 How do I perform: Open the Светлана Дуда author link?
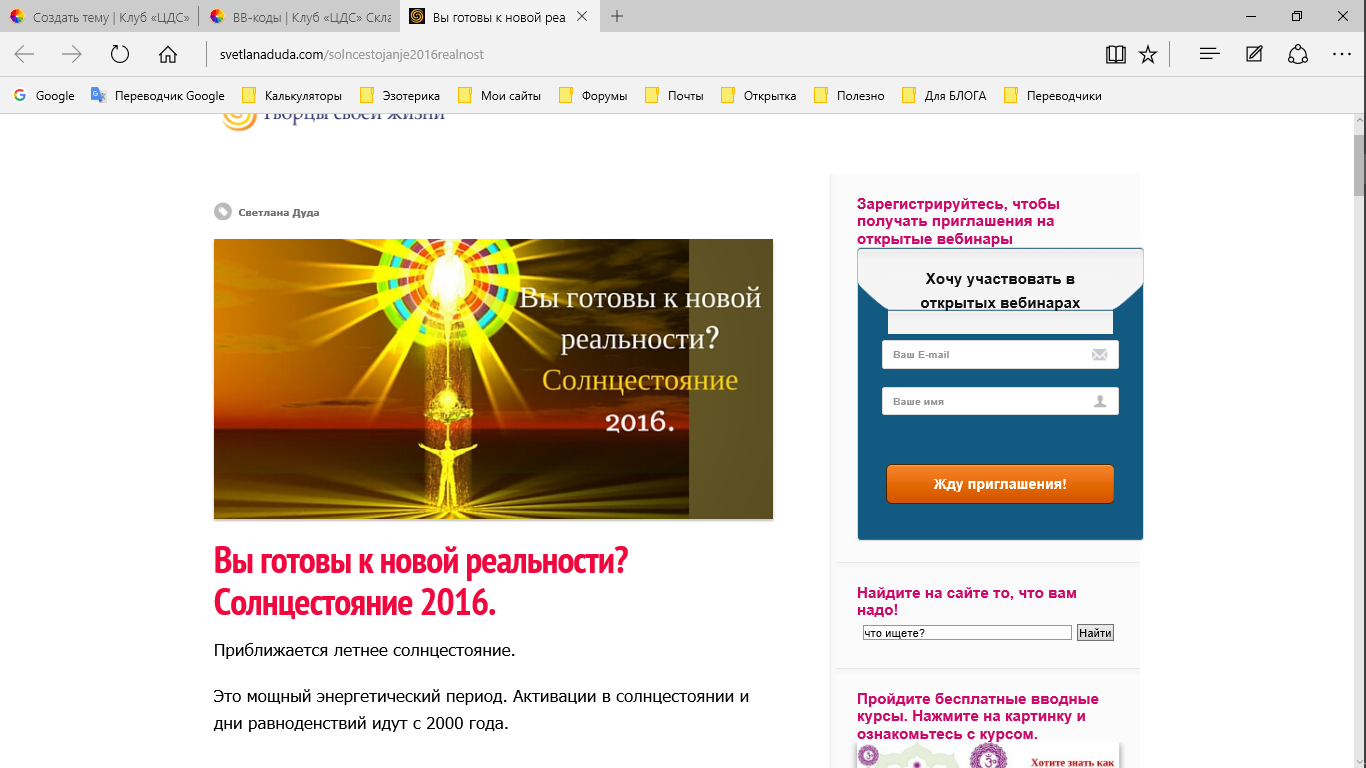pos(279,212)
